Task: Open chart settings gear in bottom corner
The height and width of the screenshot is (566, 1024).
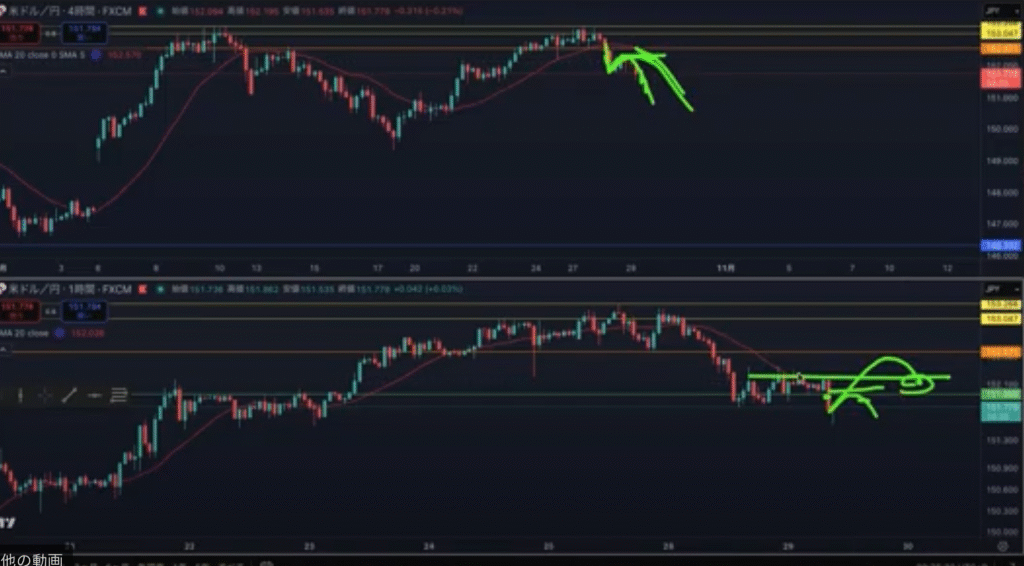Action: click(1002, 547)
